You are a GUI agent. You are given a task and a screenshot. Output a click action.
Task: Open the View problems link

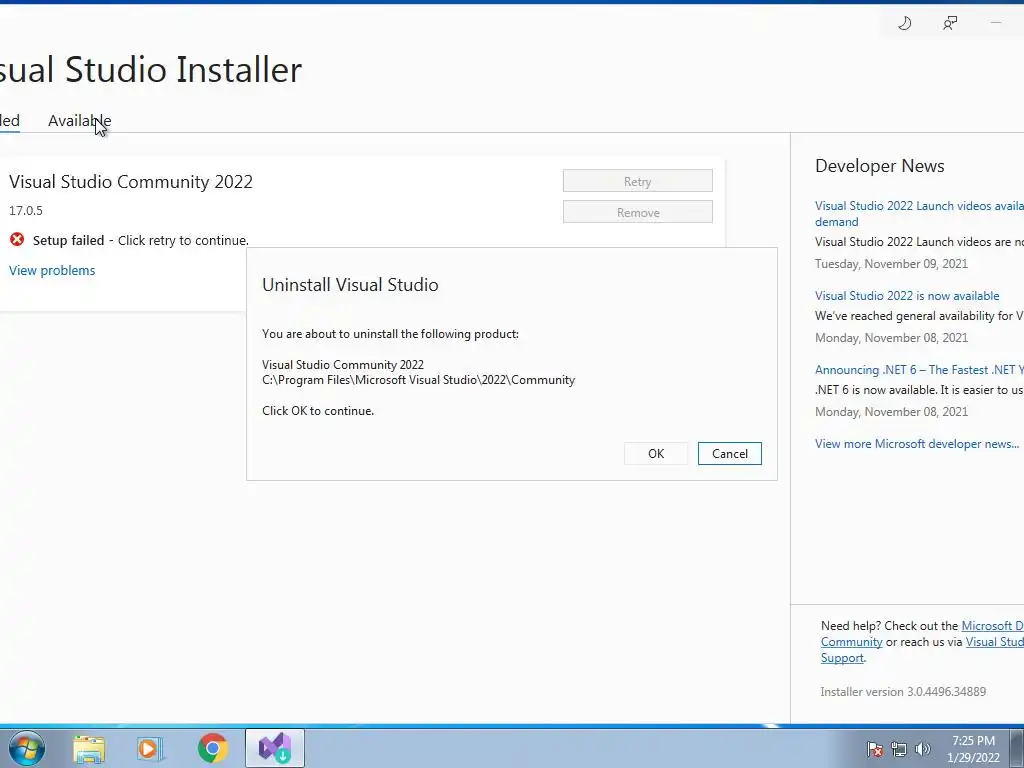52,270
